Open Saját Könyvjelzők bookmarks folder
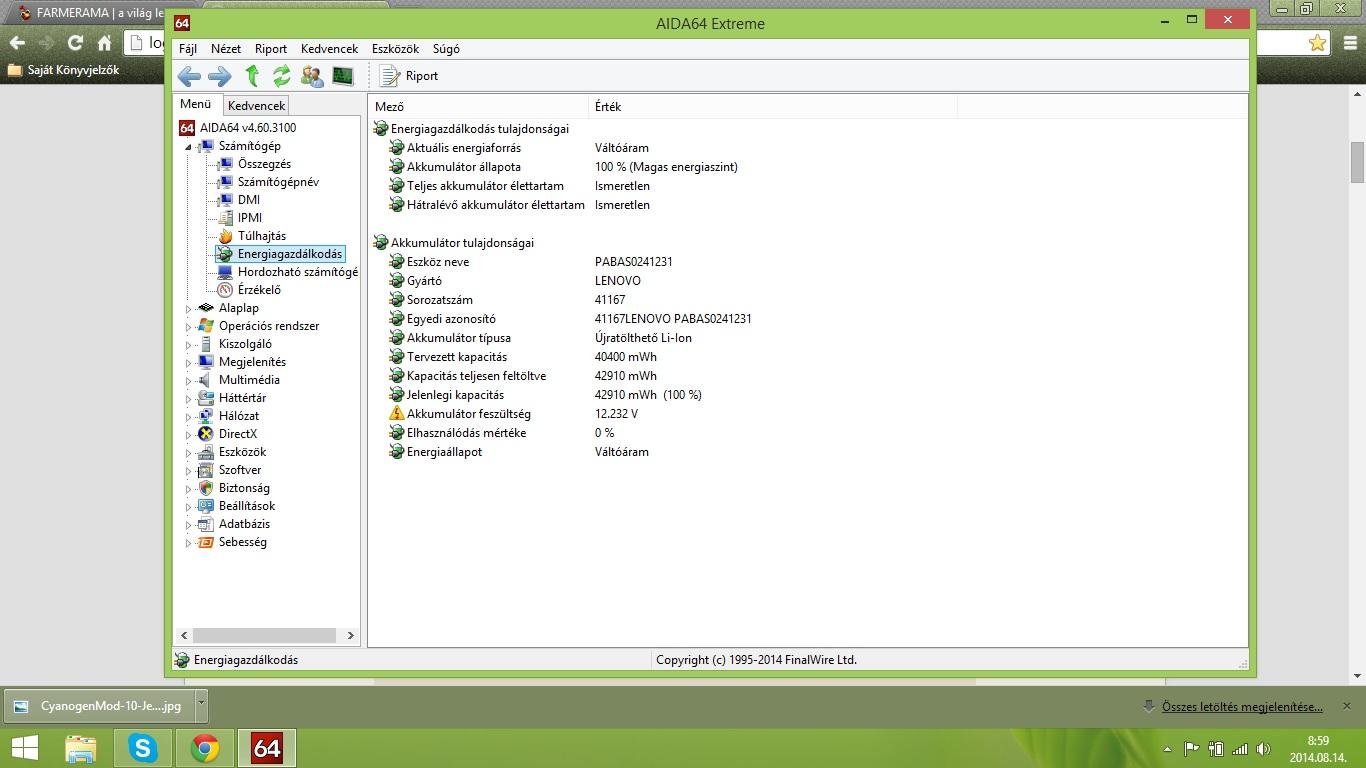This screenshot has height=768, width=1366. pos(63,70)
